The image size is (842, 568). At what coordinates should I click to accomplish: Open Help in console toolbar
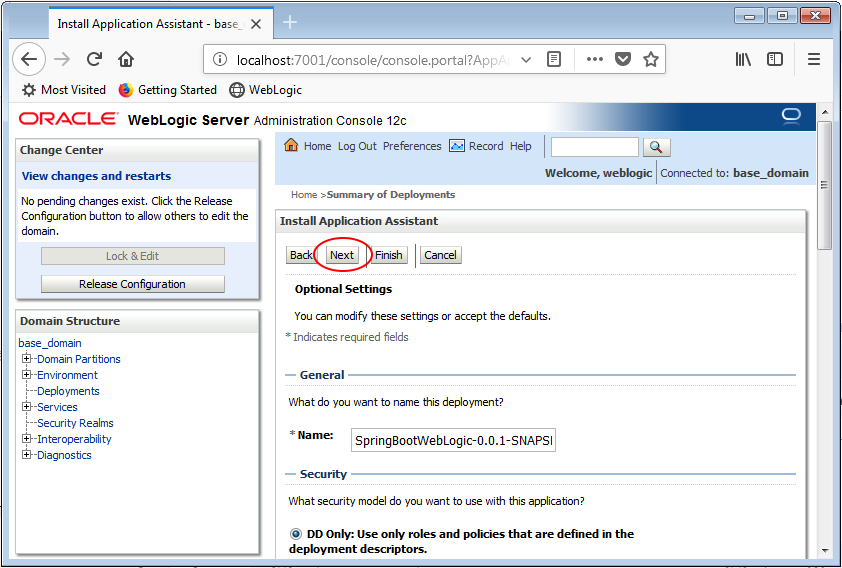(520, 146)
